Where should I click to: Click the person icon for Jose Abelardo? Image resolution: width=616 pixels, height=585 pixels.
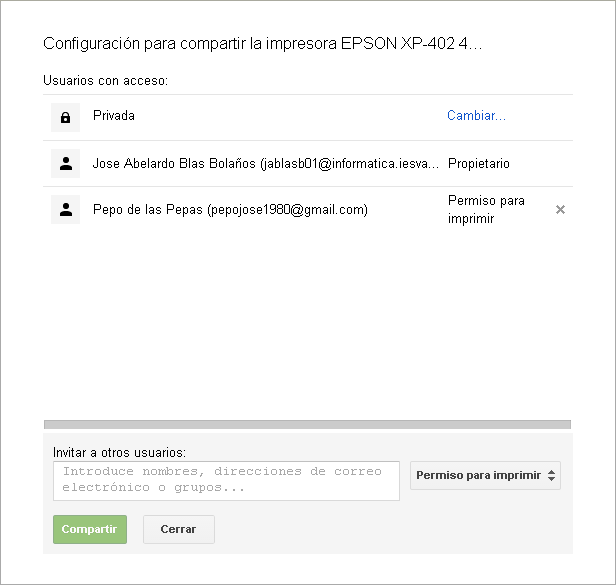coord(65,163)
